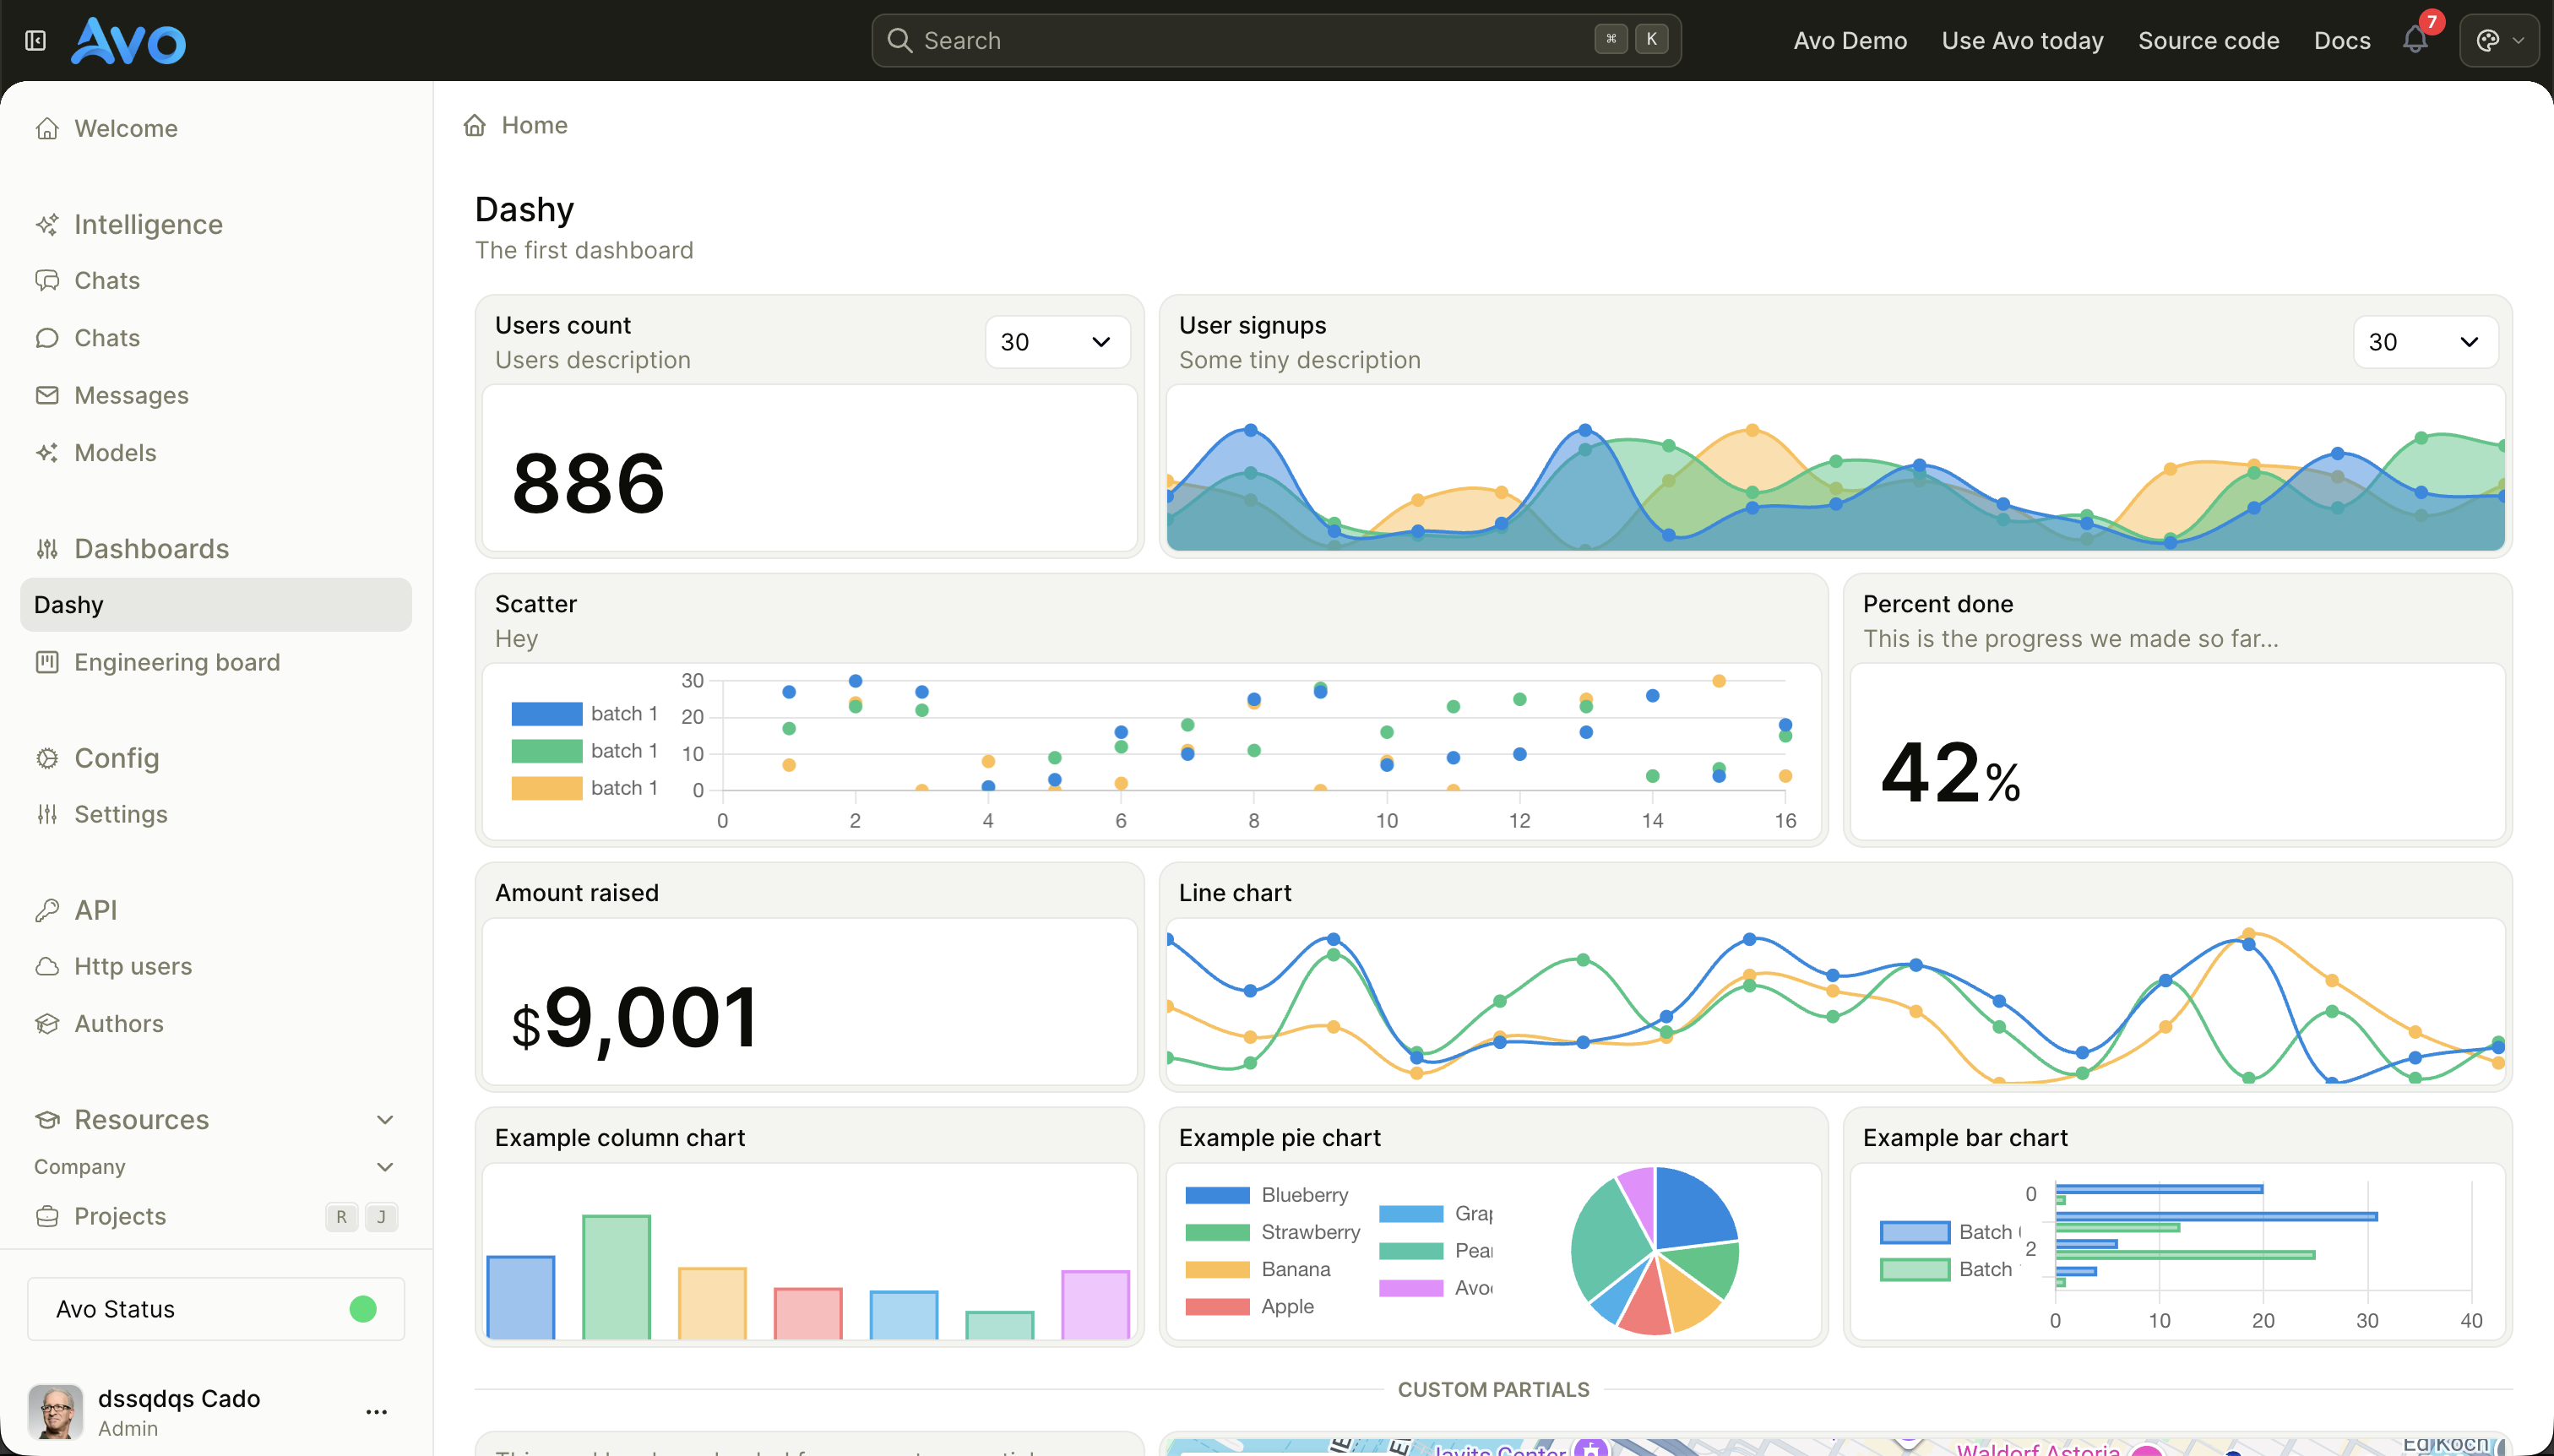
Task: Open the color scheme palette switcher
Action: (2499, 40)
